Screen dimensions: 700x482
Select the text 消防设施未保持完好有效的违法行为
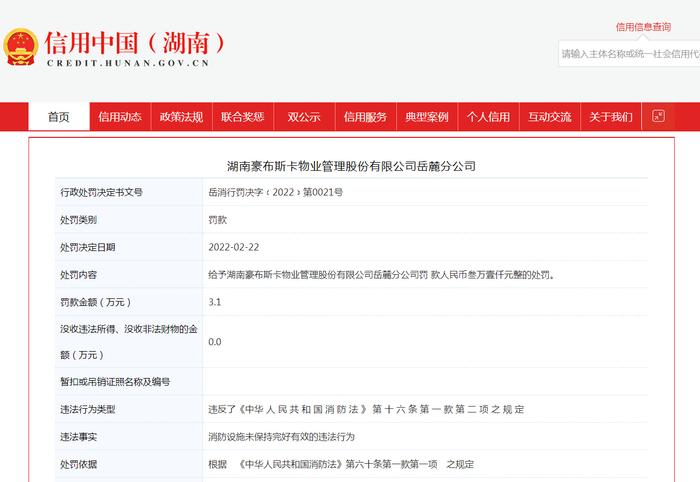281,437
